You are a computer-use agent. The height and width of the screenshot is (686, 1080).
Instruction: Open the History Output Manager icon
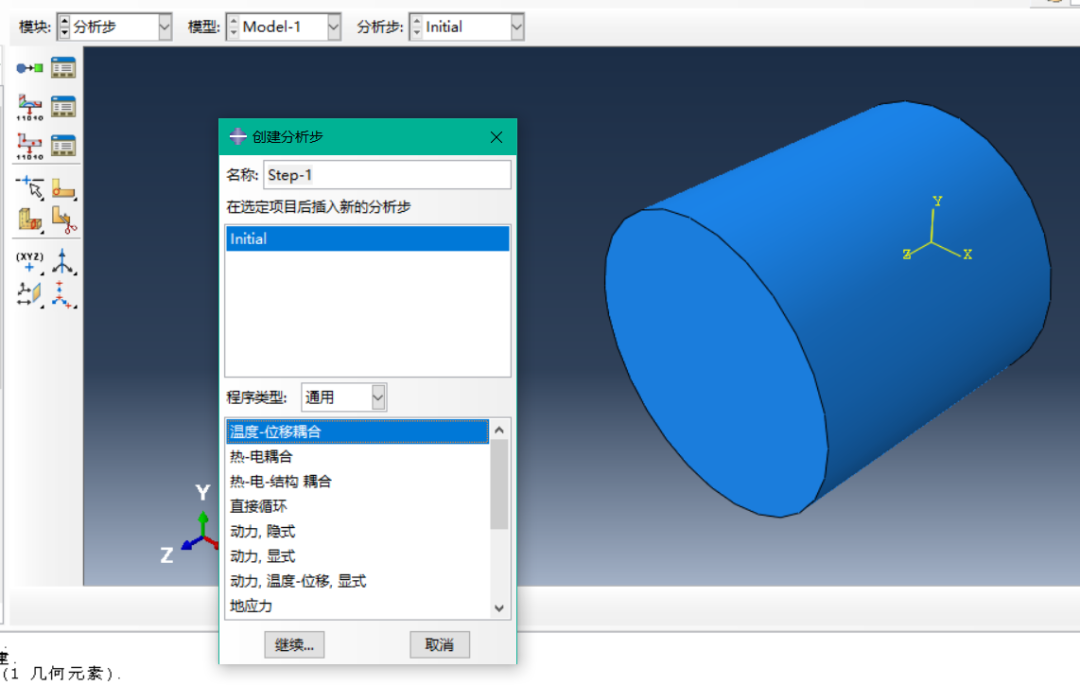64,146
